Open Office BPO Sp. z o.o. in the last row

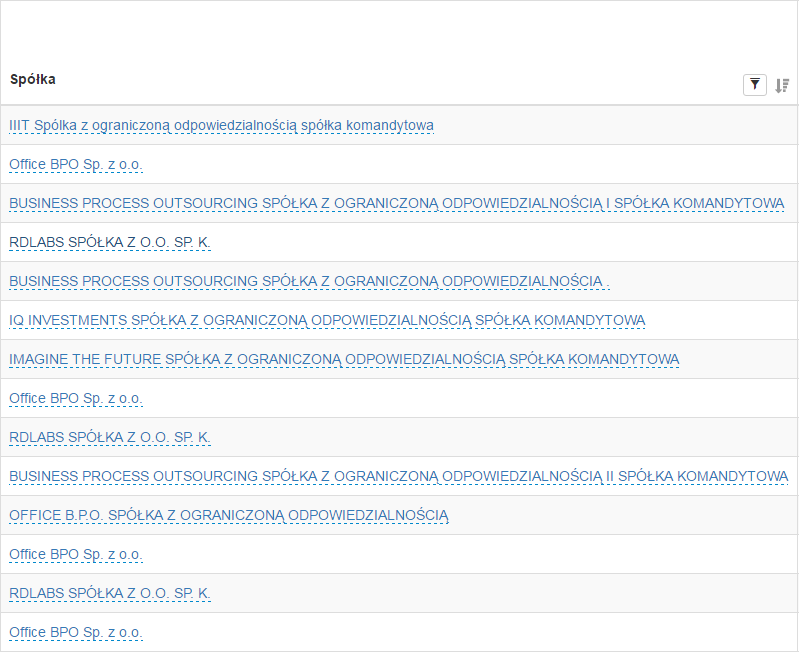pyautogui.click(x=76, y=632)
